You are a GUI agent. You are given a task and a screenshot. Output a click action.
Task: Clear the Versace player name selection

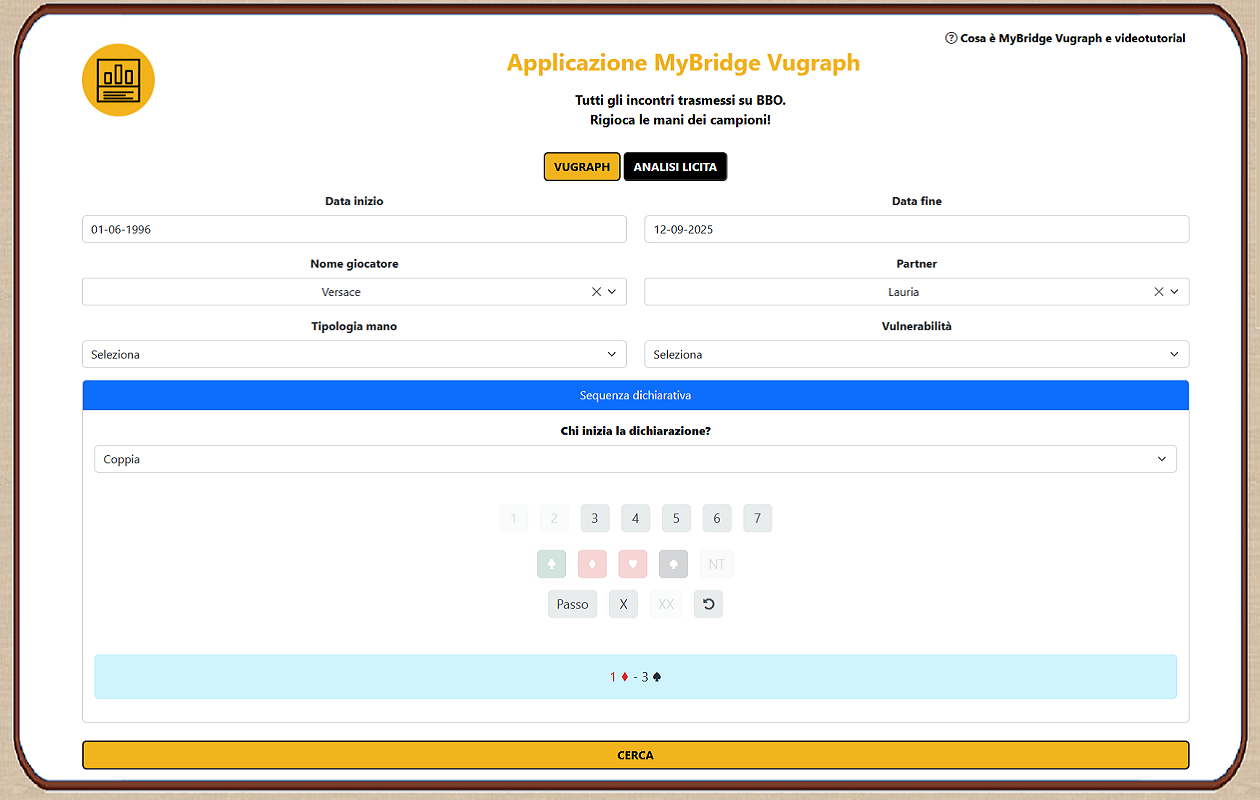596,292
